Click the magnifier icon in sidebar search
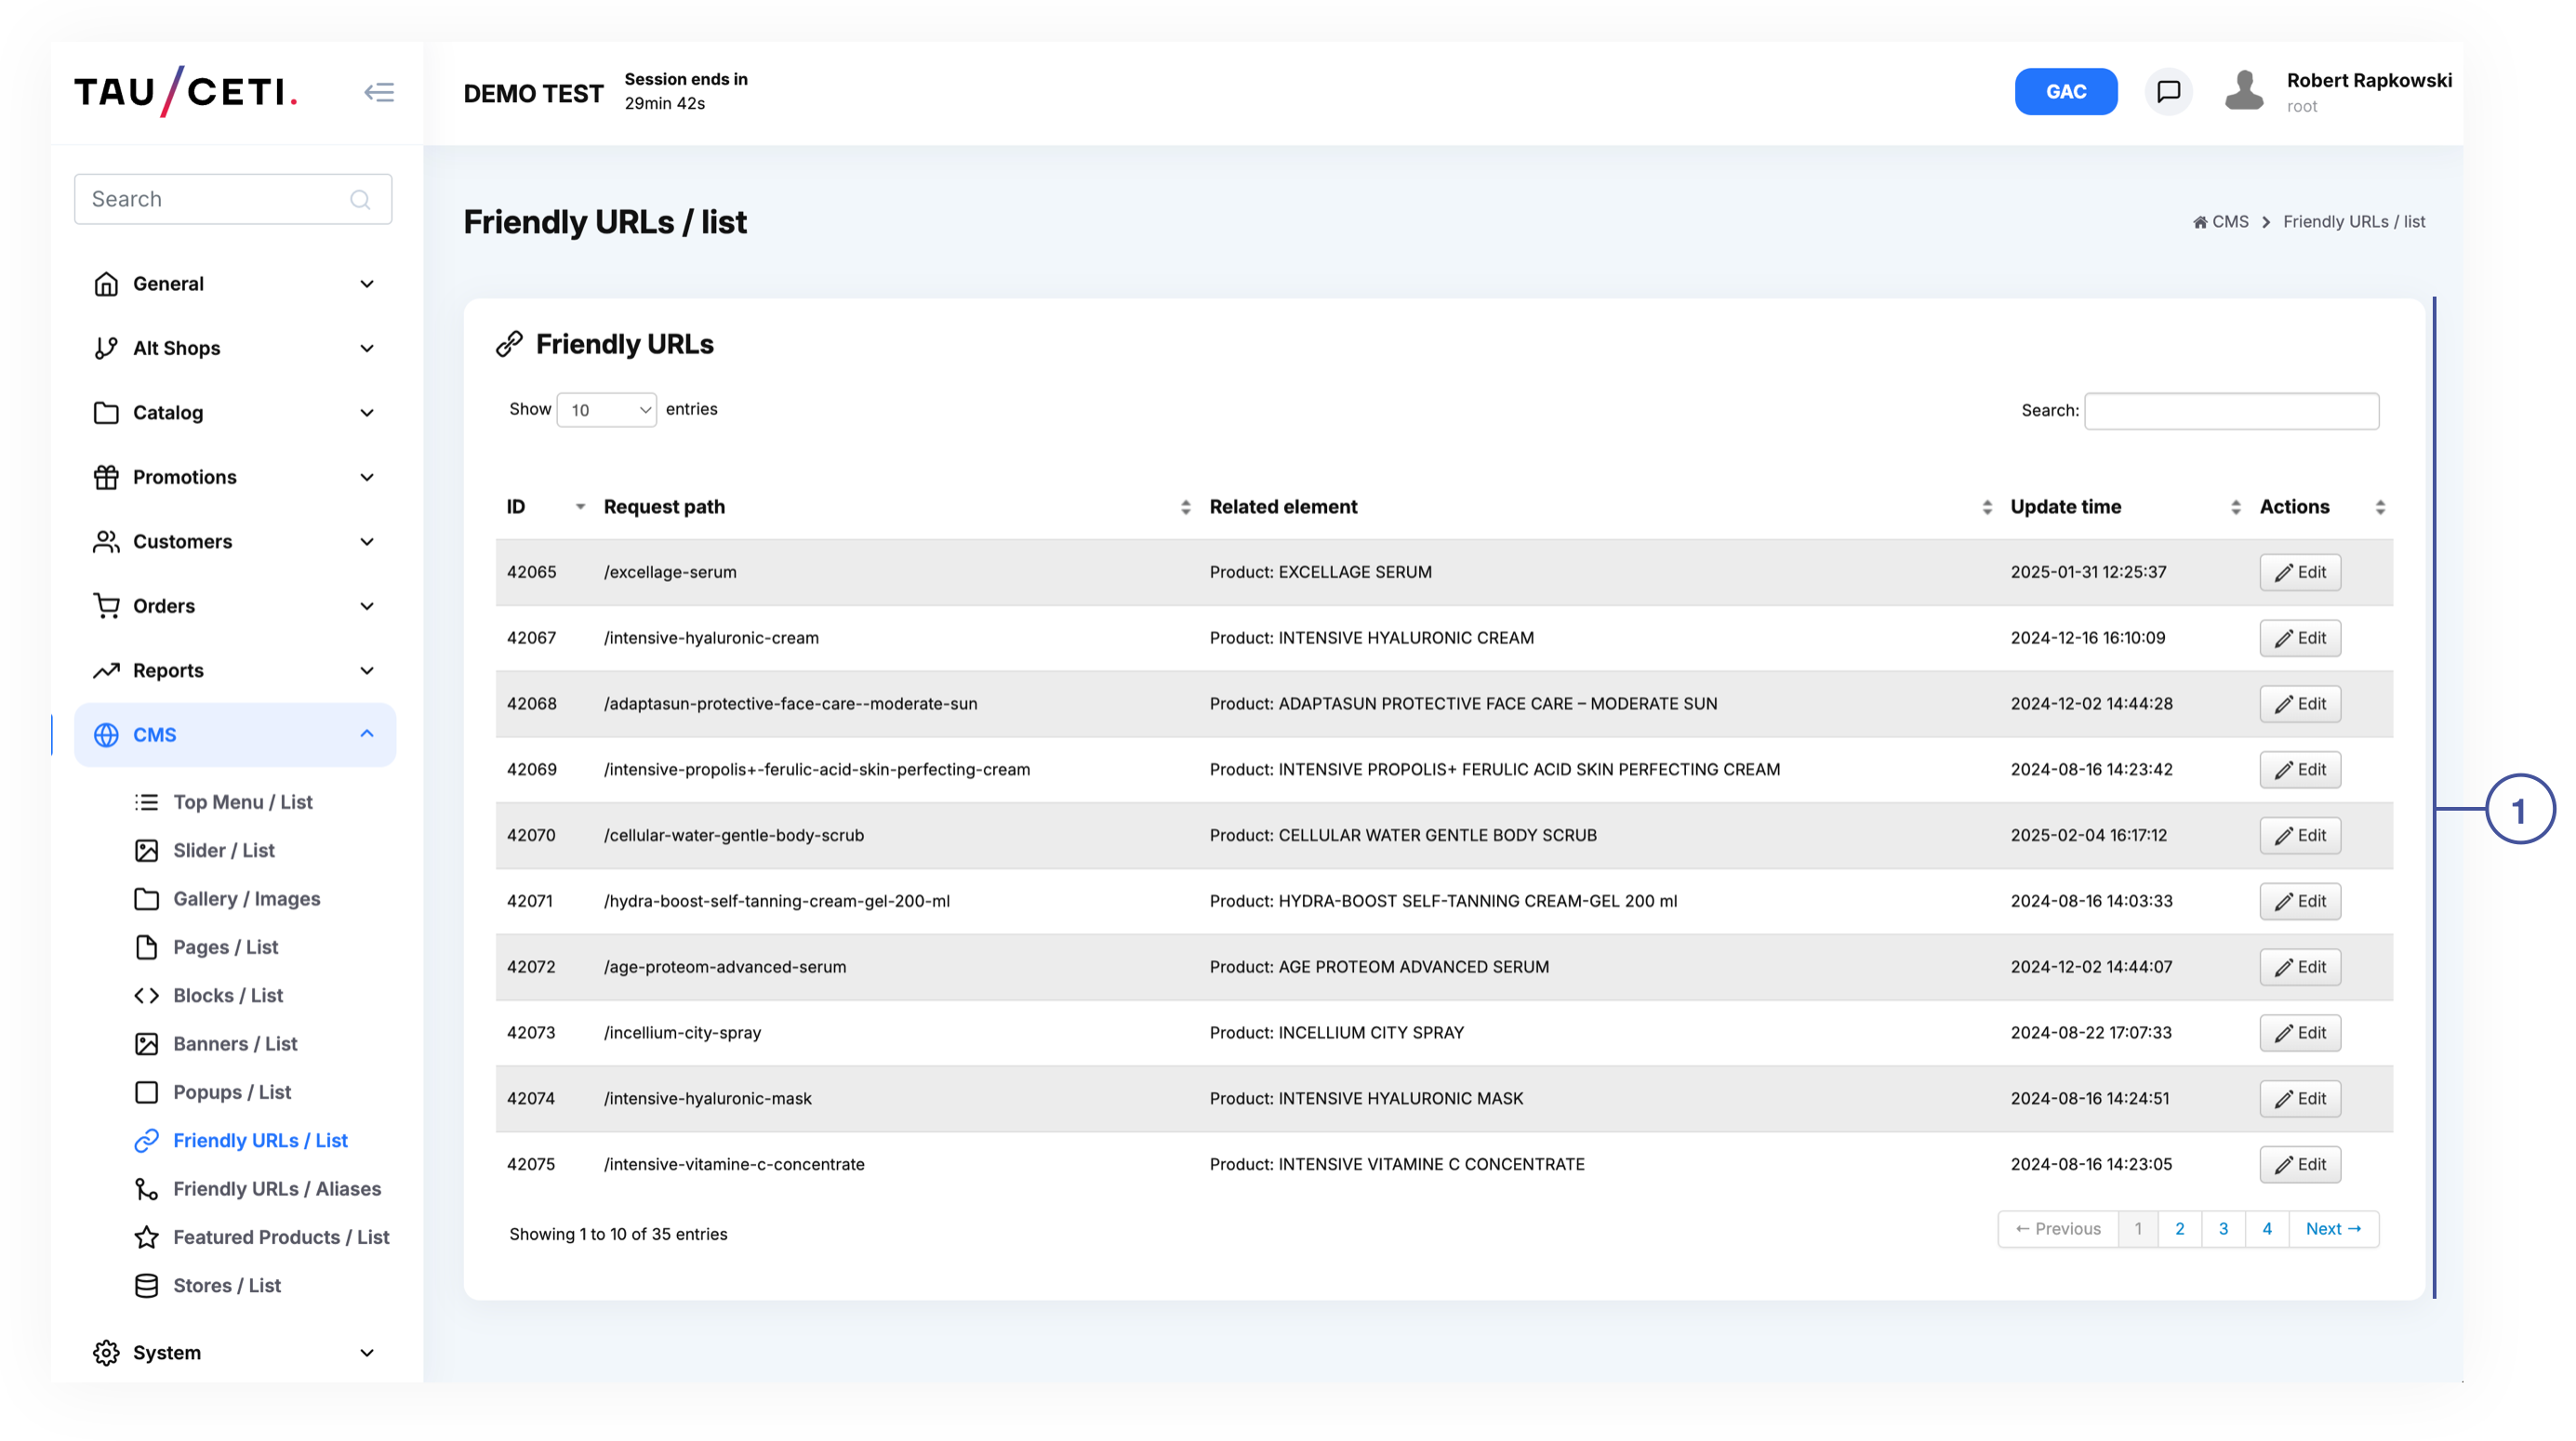Viewport: 2576px width, 1441px height. (360, 199)
